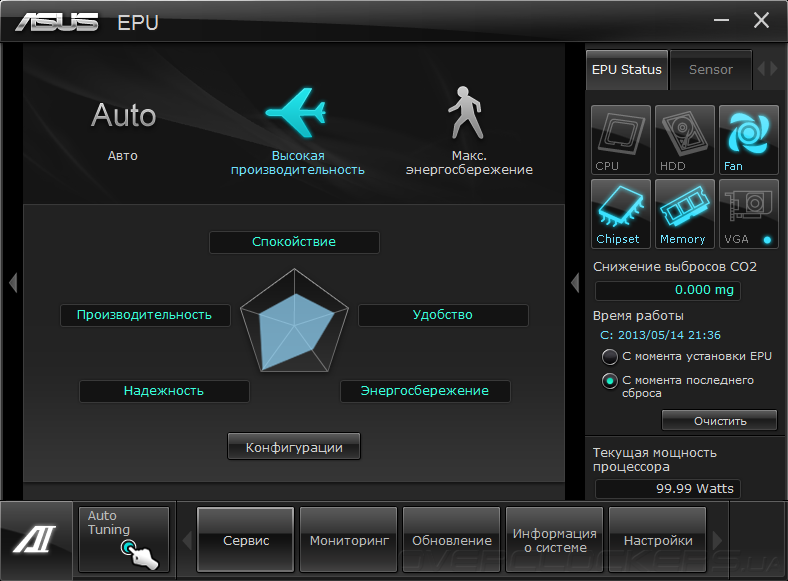This screenshot has width=788, height=581.
Task: Choose the walking man Max power saving mode
Action: [x=469, y=132]
